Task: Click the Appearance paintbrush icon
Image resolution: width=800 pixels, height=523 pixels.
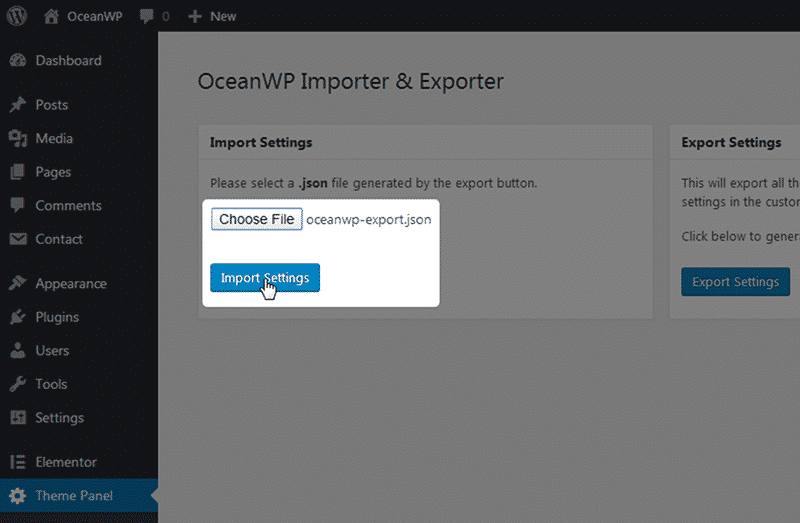Action: tap(18, 283)
